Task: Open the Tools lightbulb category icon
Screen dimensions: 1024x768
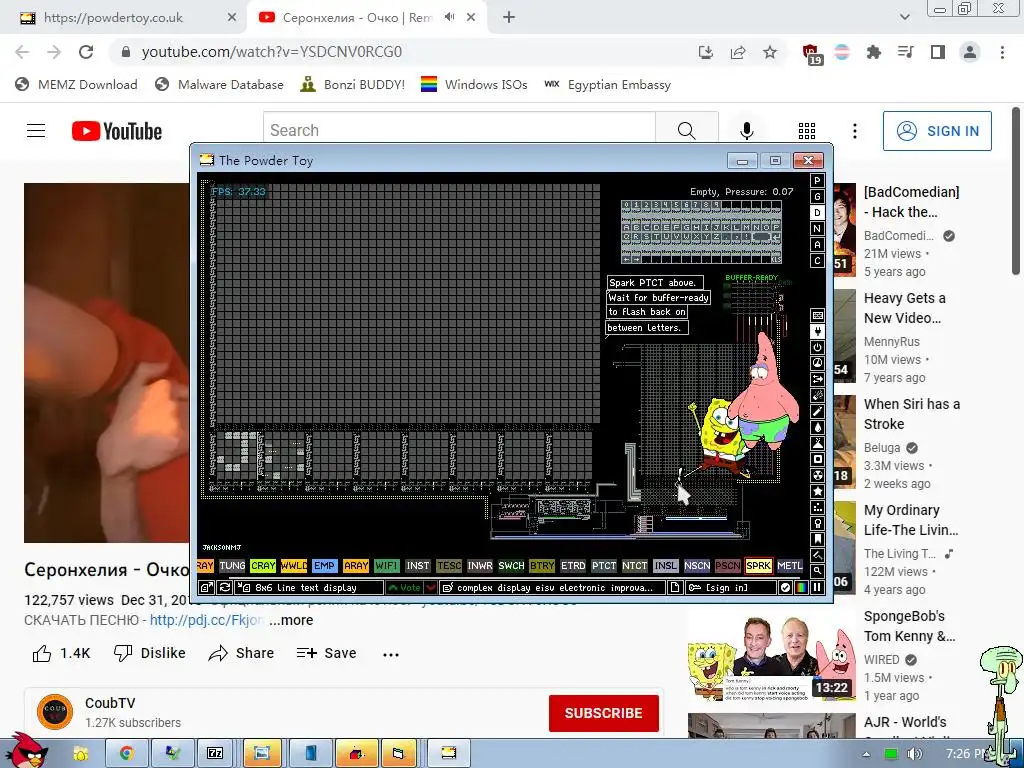Action: pyautogui.click(x=817, y=523)
